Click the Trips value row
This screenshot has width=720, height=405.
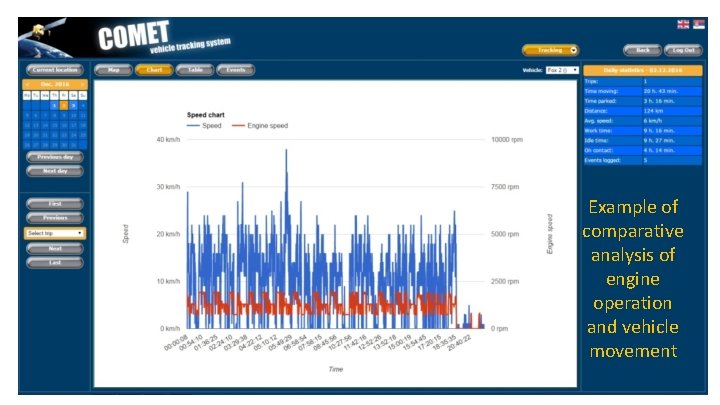click(642, 81)
